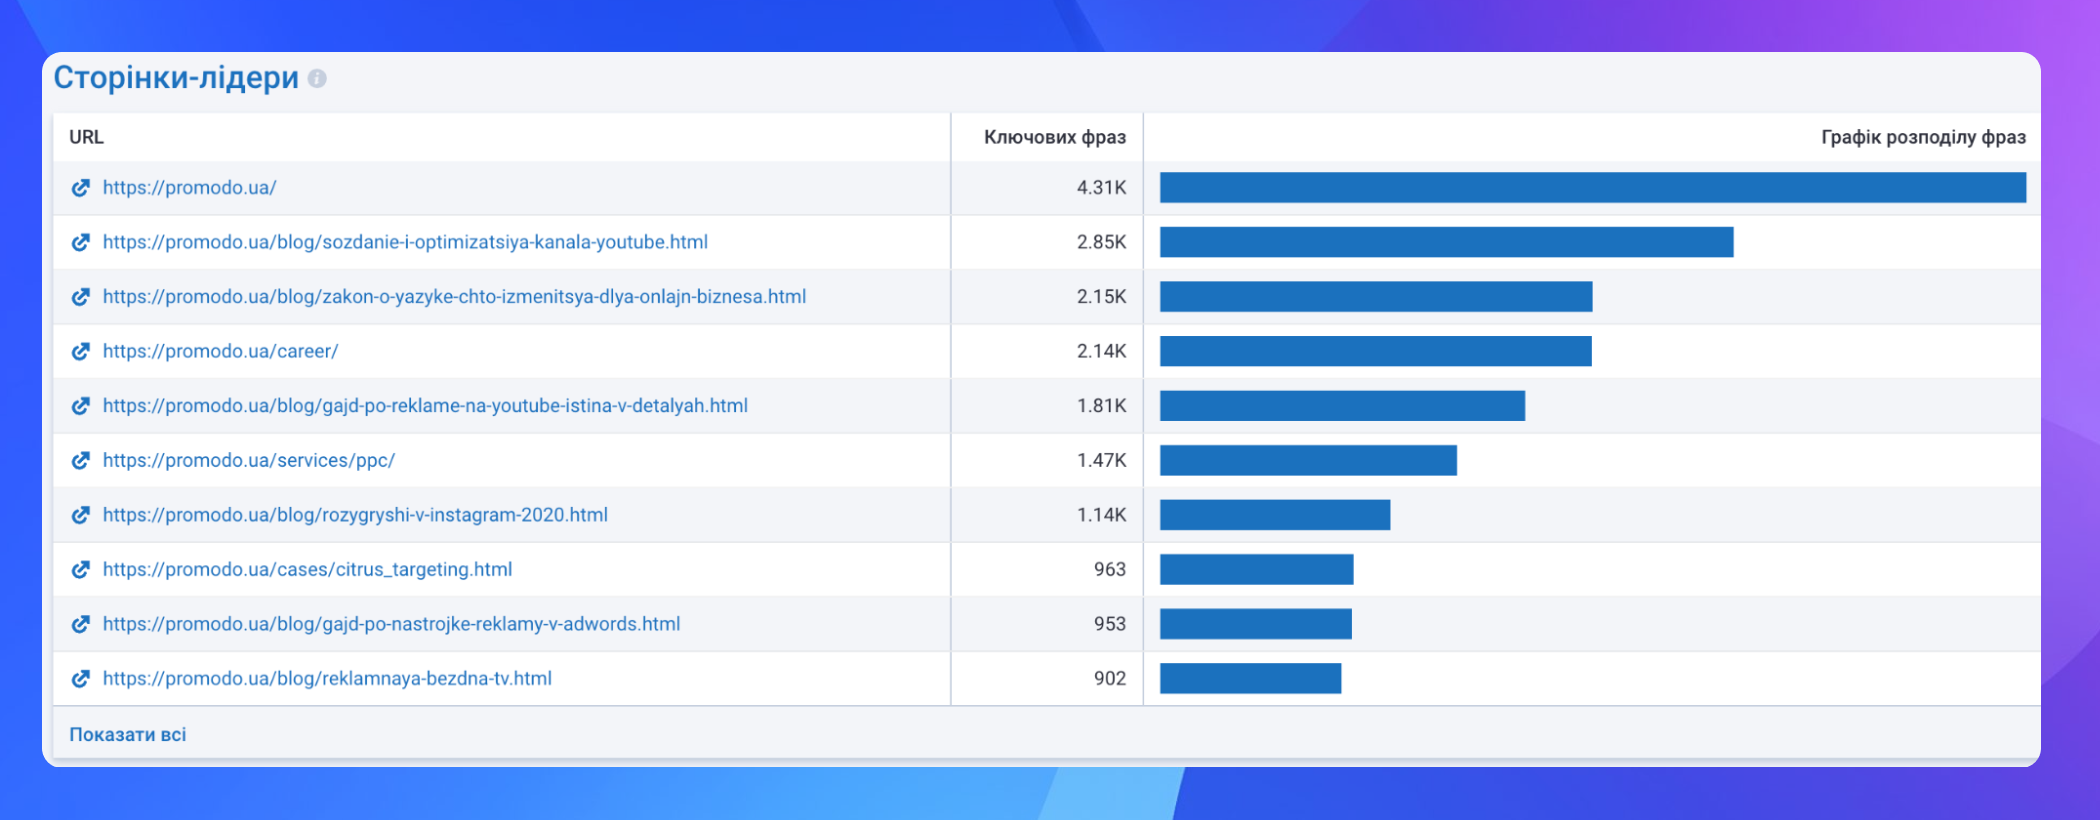Screen dimensions: 2100x820
Task: Open the https://promodo.ua/ link
Action: [189, 188]
